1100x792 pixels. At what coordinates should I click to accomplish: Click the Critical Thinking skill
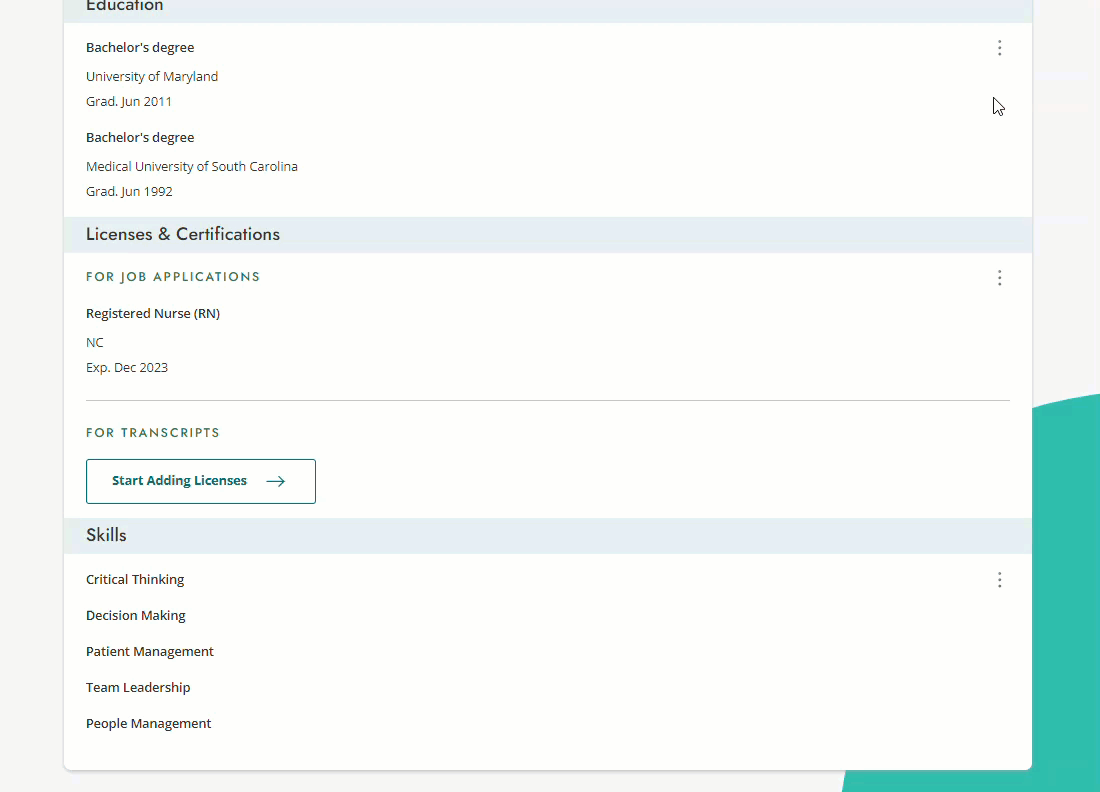(x=135, y=579)
